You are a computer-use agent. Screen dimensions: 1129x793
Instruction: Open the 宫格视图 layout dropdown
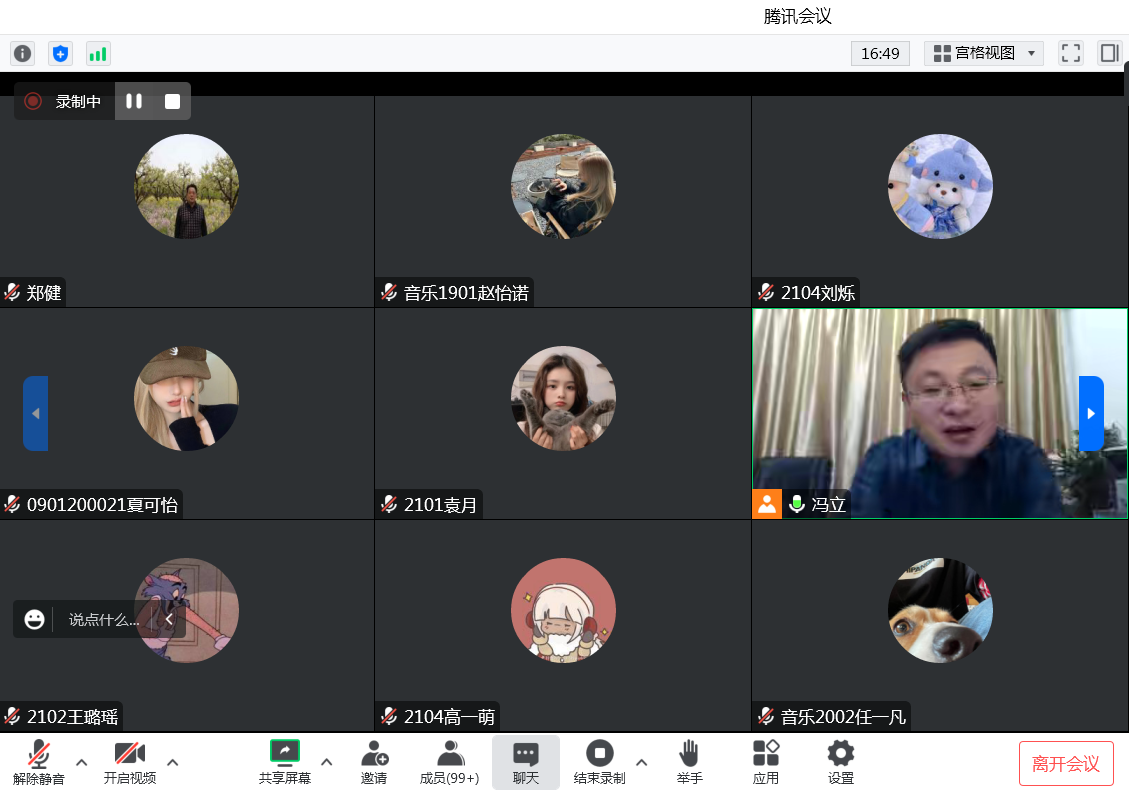click(x=984, y=53)
